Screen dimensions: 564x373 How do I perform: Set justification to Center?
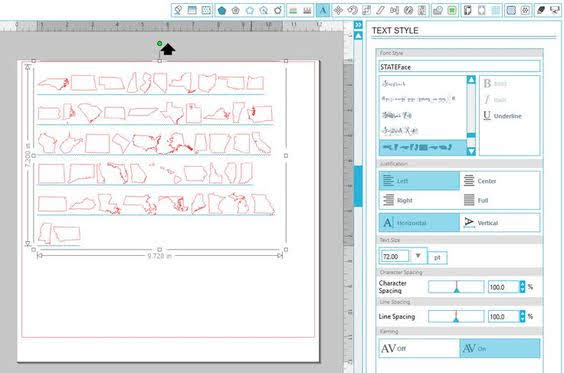pos(500,181)
